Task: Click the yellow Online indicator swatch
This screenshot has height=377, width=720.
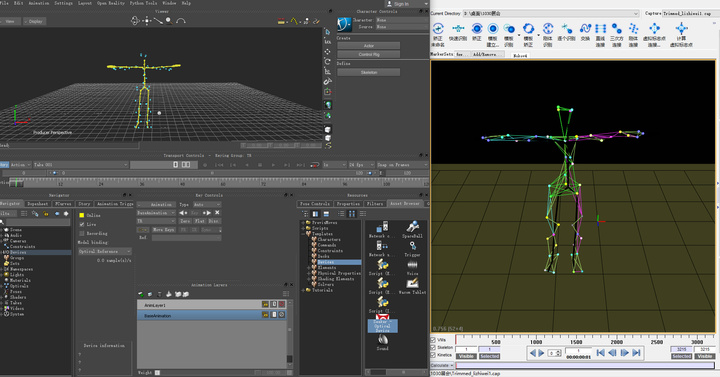Action: tap(82, 215)
